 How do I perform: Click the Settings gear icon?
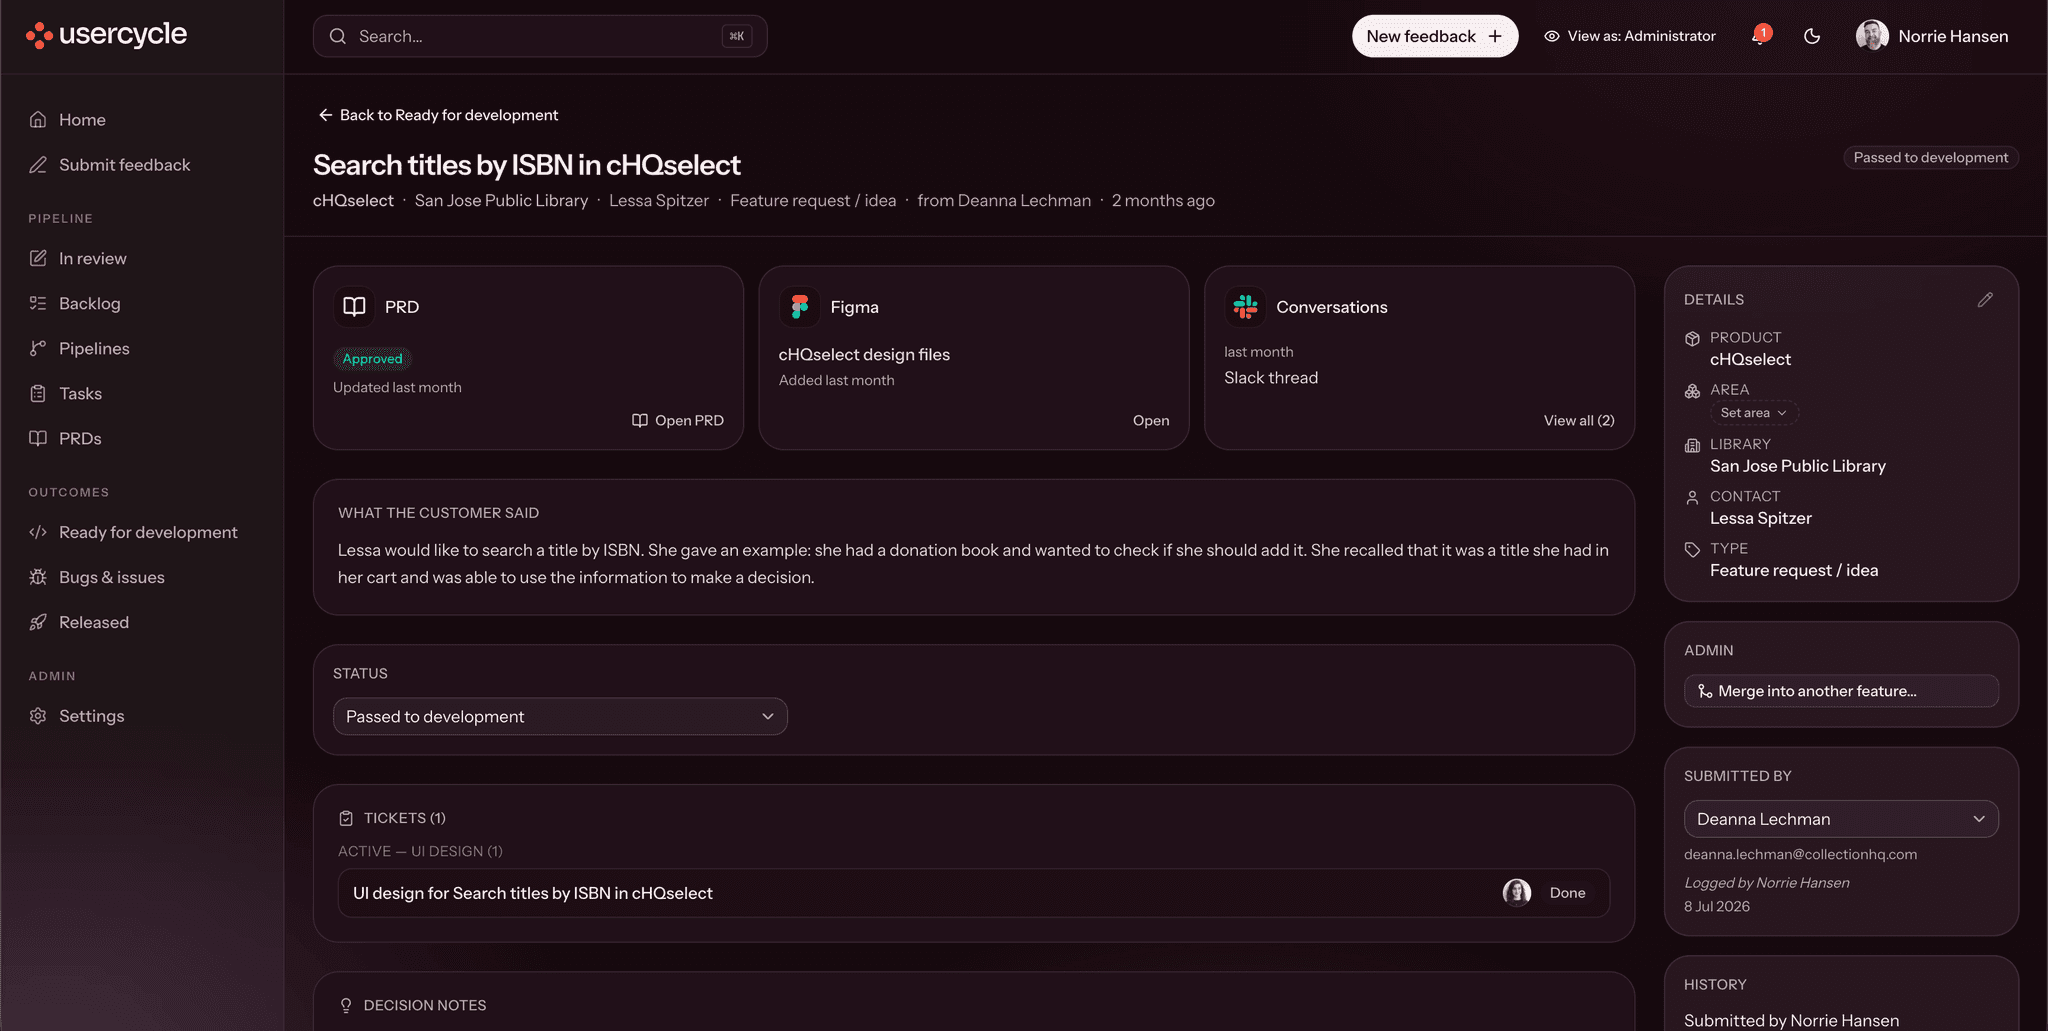pos(38,717)
